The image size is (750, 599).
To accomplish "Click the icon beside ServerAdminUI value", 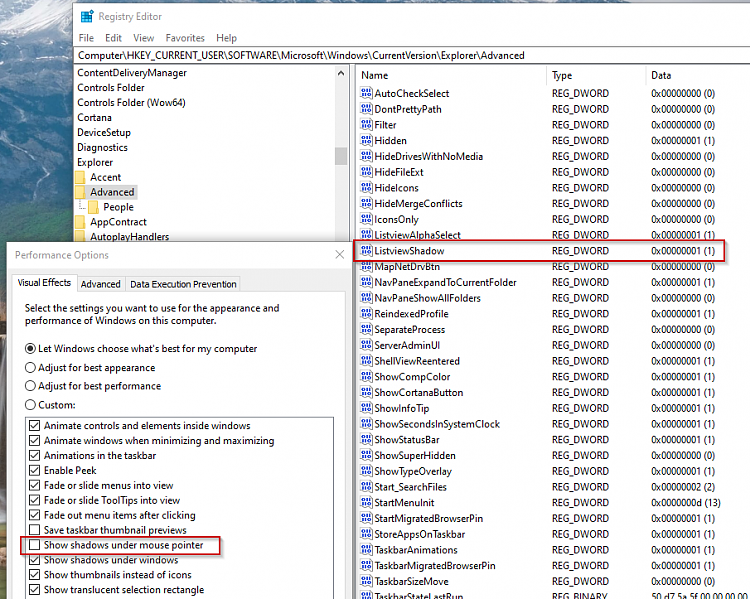I will [366, 345].
